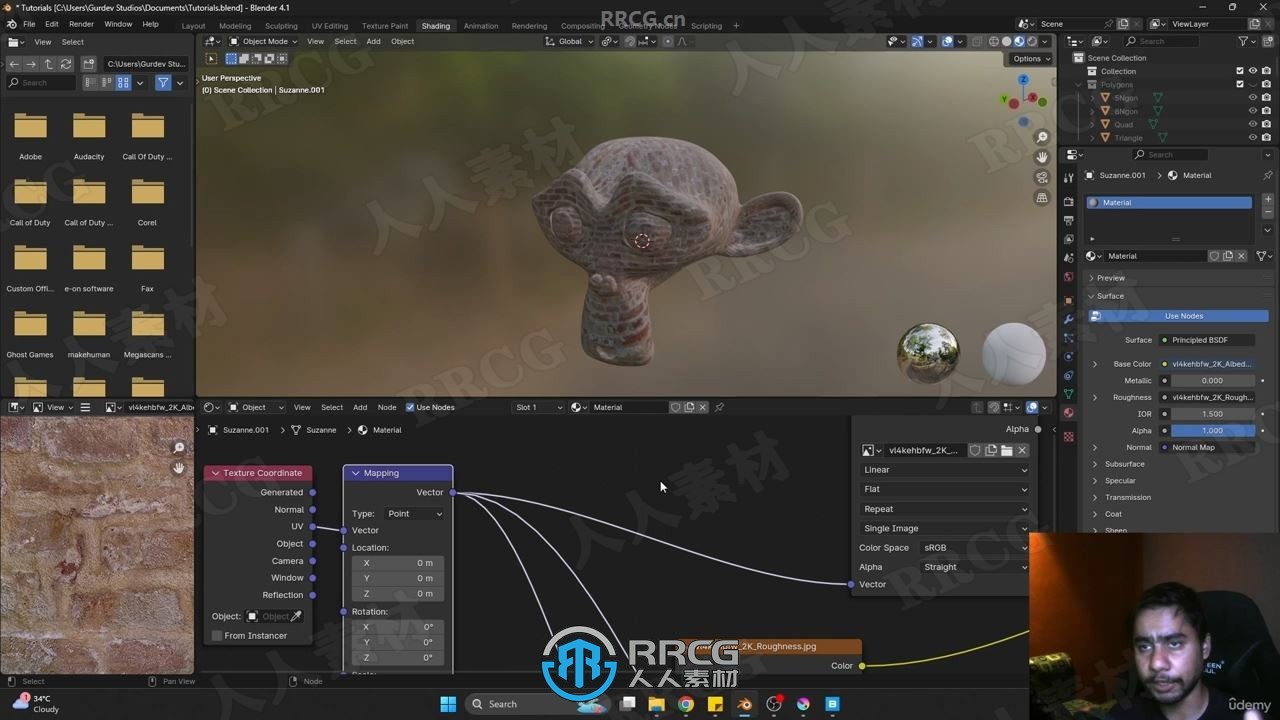The width and height of the screenshot is (1280, 720).
Task: Toggle camera view icon in the 3D viewport
Action: click(x=1042, y=177)
